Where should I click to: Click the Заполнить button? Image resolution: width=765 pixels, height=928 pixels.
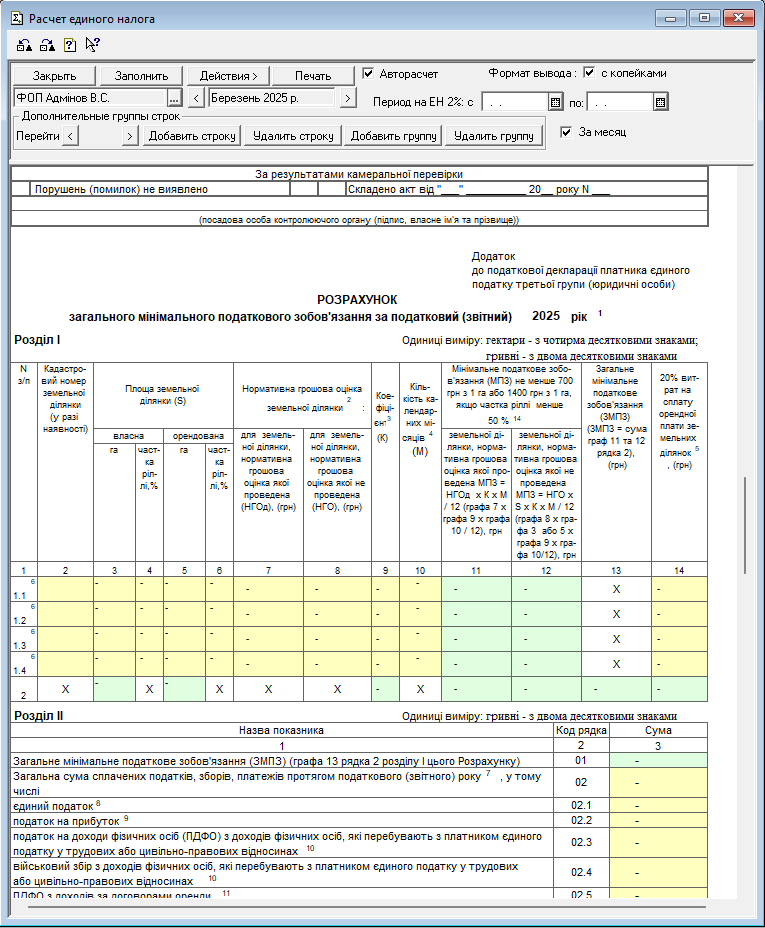[141, 76]
